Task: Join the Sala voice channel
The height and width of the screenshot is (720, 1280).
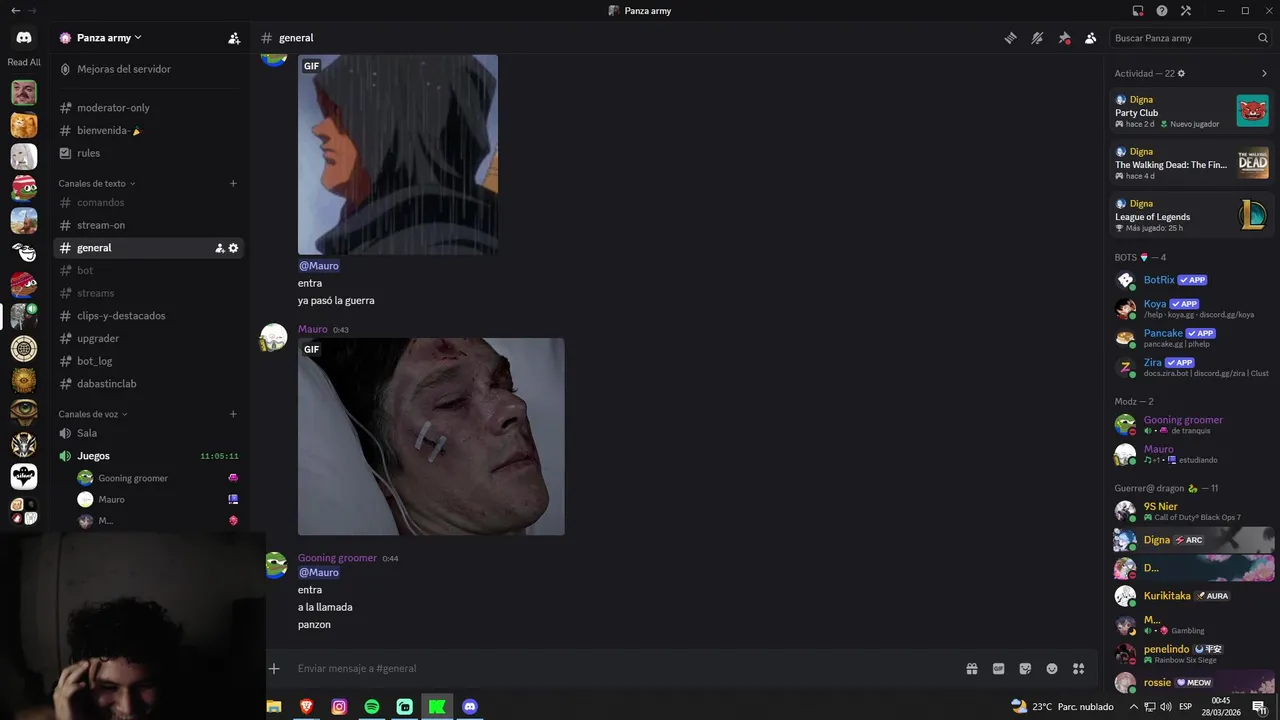Action: pos(150,433)
